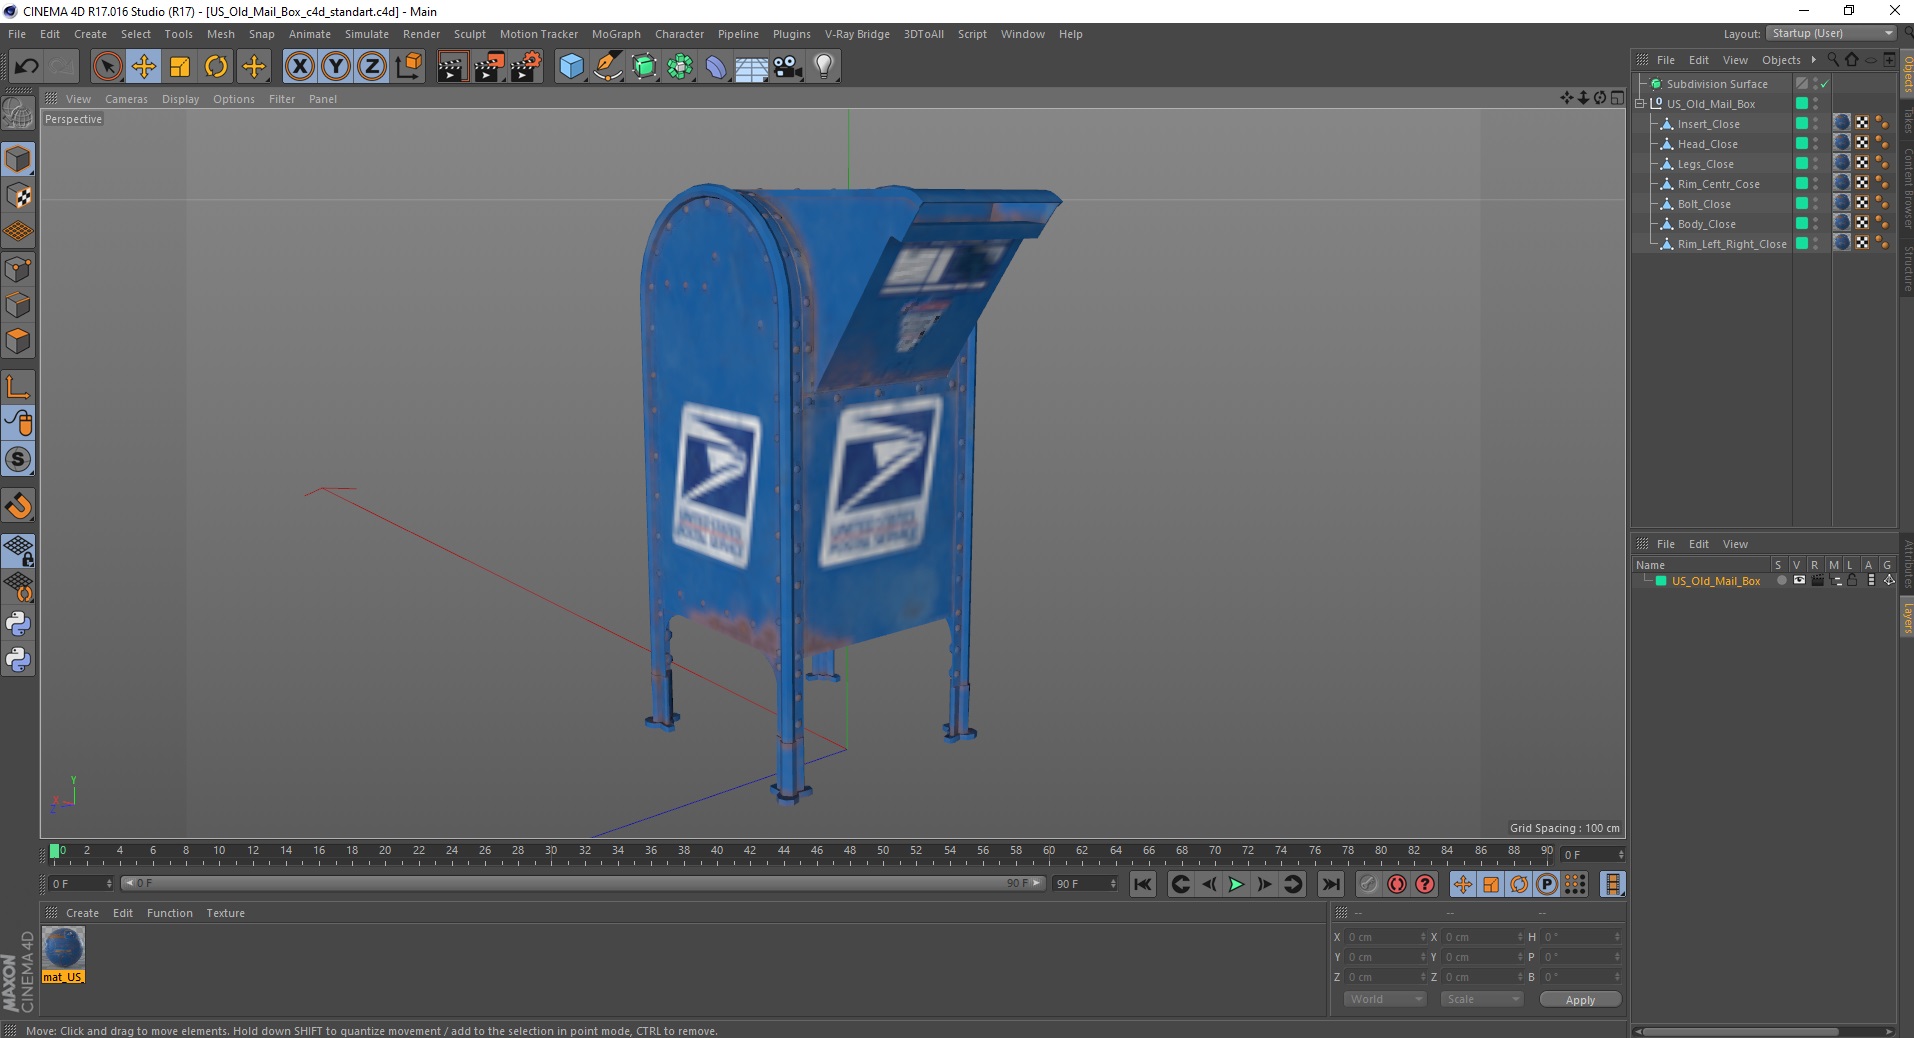
Task: Open viewport Cameras menu
Action: point(126,99)
